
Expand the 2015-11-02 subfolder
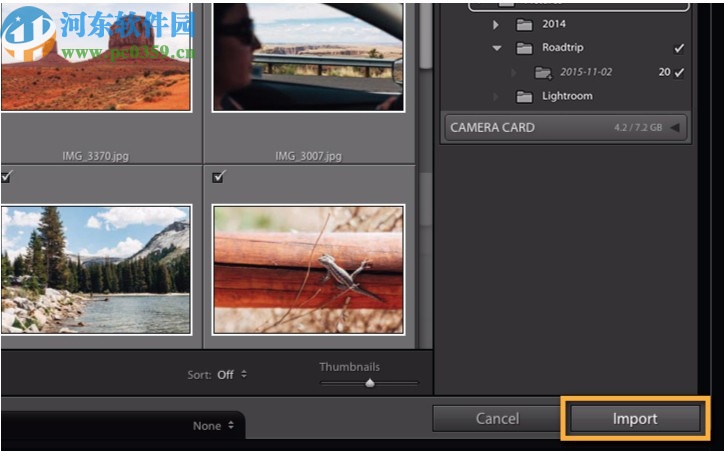[x=513, y=72]
